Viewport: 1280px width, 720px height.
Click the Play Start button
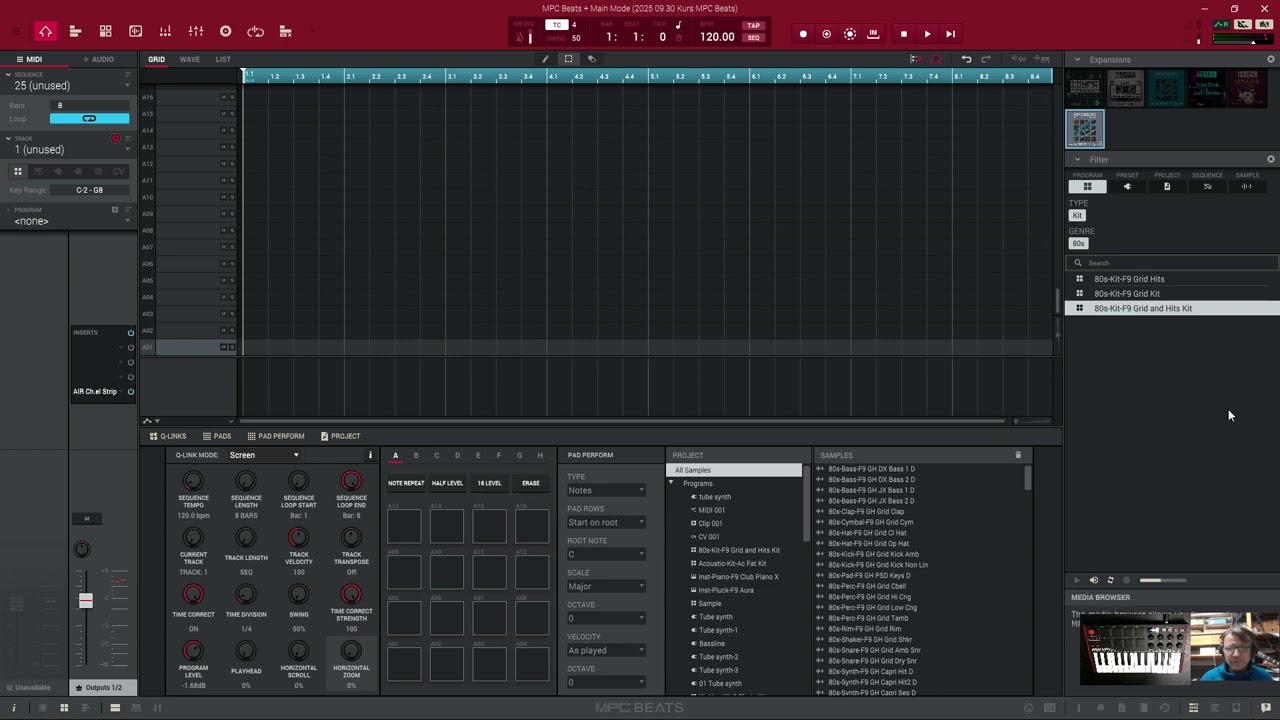click(x=950, y=34)
